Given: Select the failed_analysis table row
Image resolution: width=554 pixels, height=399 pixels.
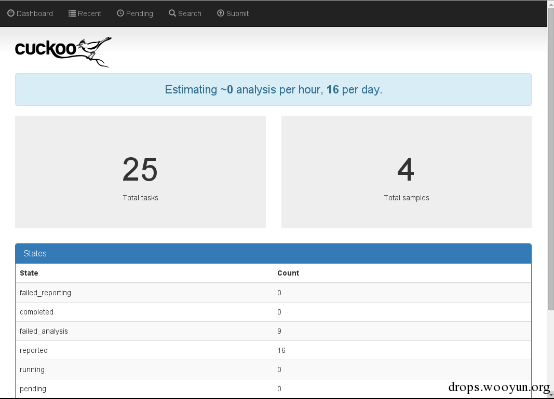Looking at the screenshot, I should tap(273, 331).
